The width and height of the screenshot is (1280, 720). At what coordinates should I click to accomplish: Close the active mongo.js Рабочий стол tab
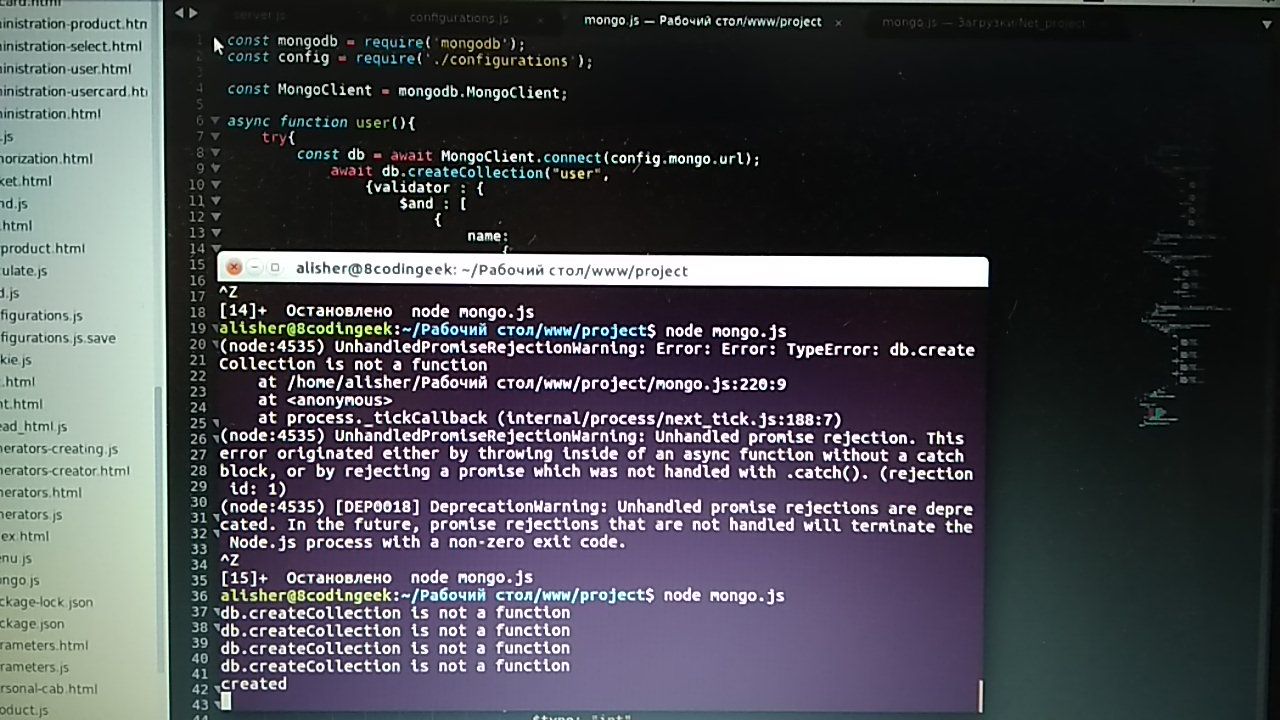837,22
